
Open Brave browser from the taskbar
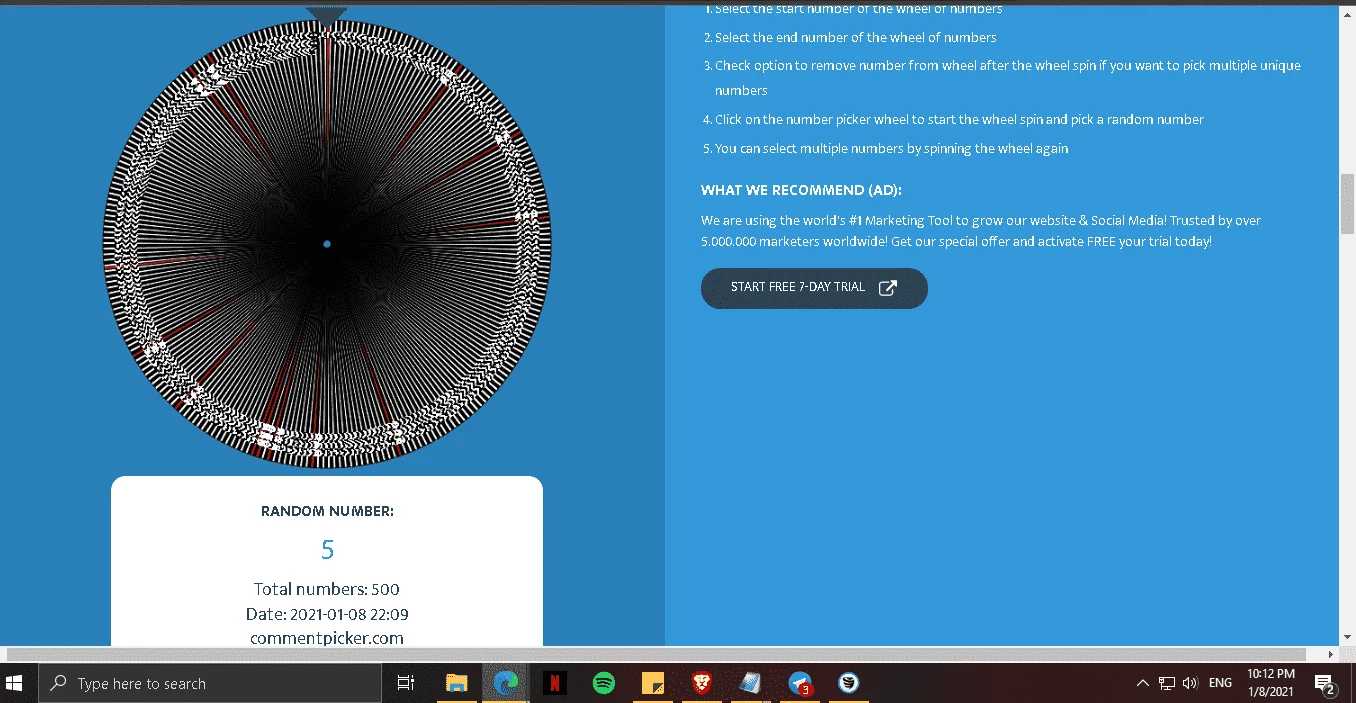tap(702, 683)
